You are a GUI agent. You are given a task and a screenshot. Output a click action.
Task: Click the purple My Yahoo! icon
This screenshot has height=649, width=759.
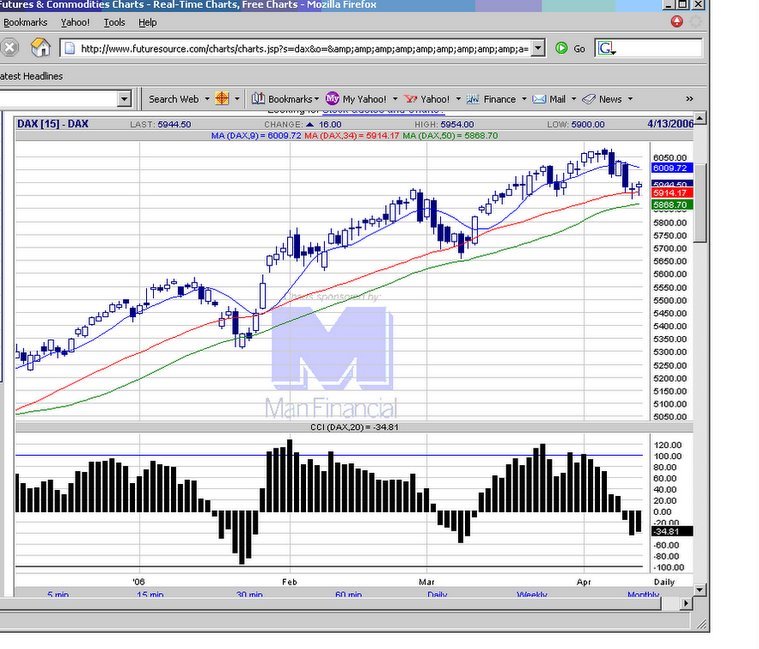[x=332, y=98]
